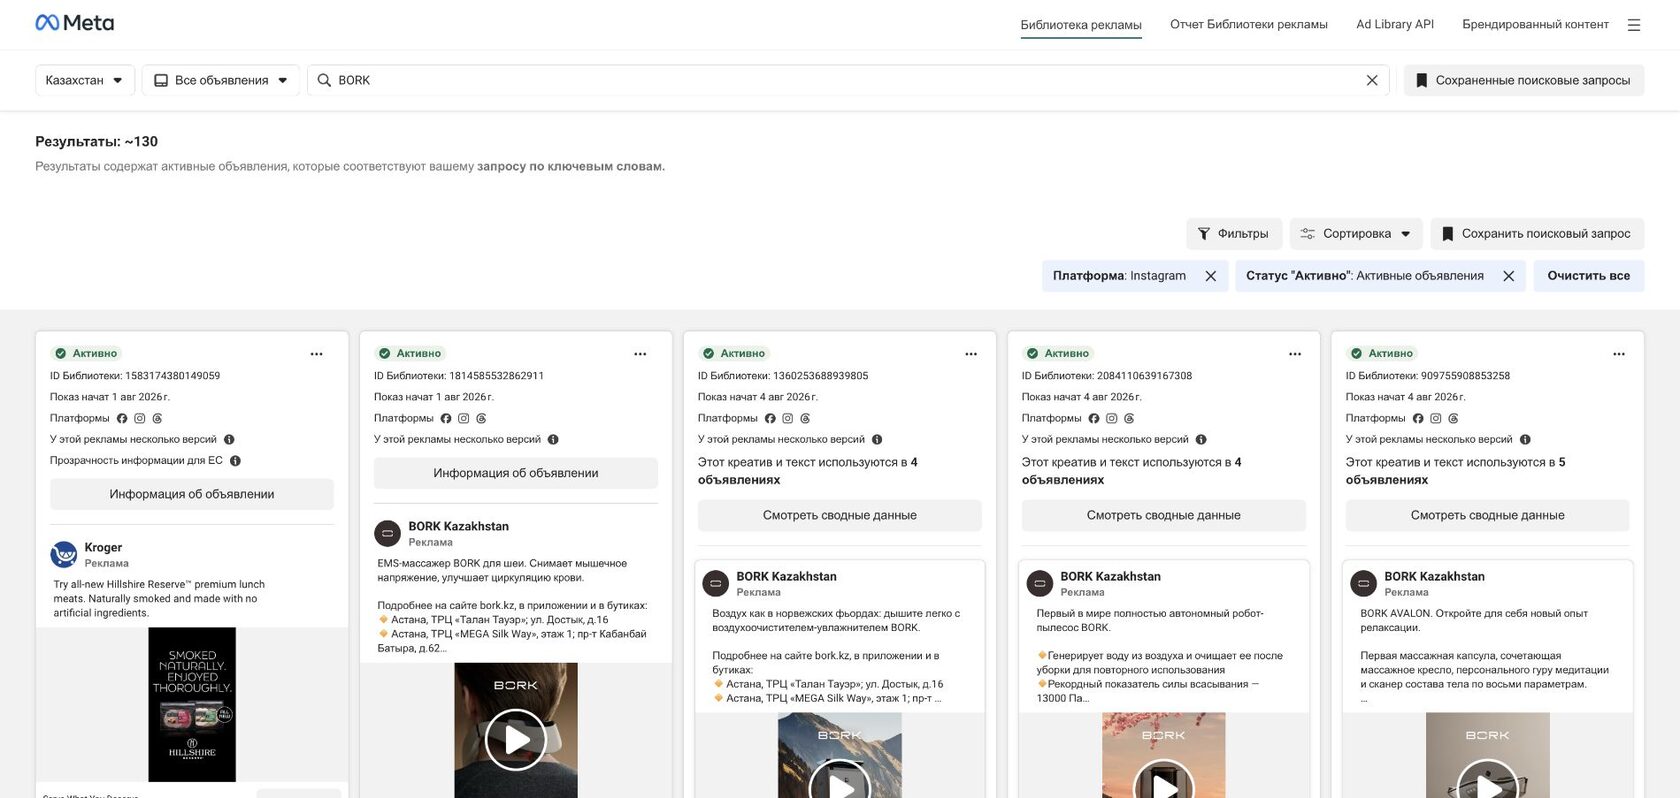Open more options for ad 1814585532862911
The height and width of the screenshot is (798, 1680).
click(x=640, y=354)
